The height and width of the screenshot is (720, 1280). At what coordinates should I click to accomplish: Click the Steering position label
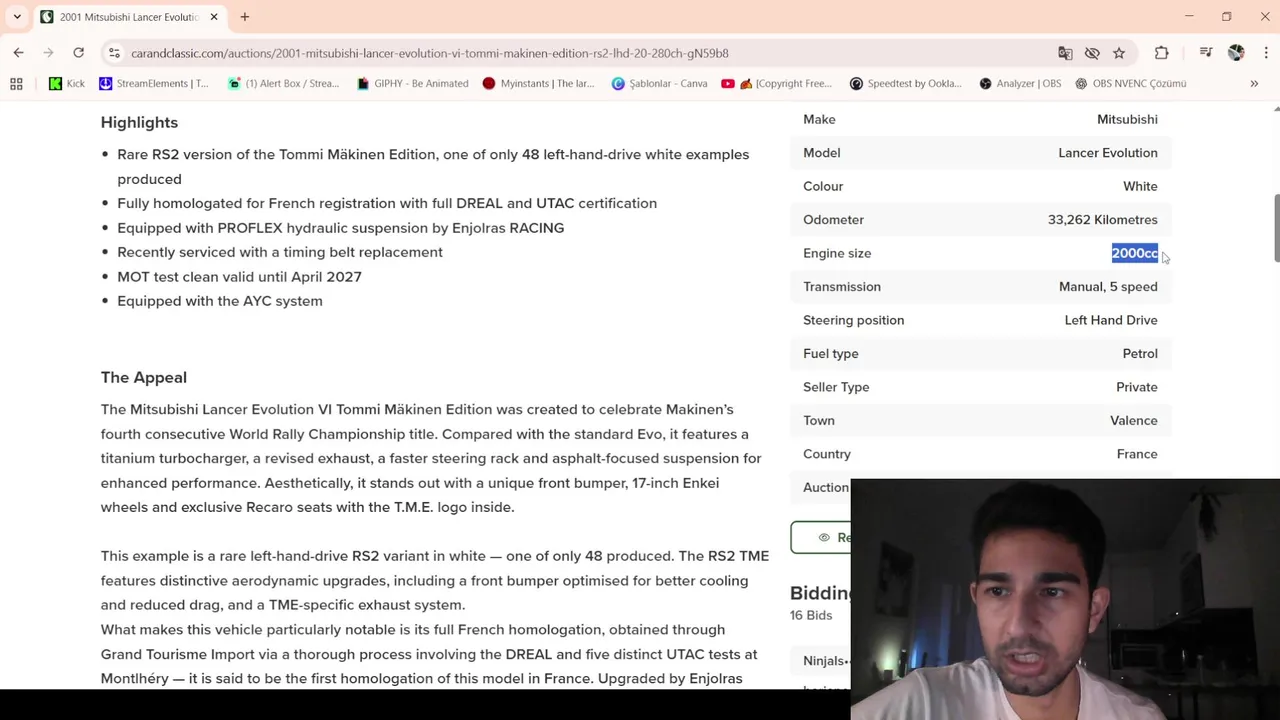pos(853,320)
